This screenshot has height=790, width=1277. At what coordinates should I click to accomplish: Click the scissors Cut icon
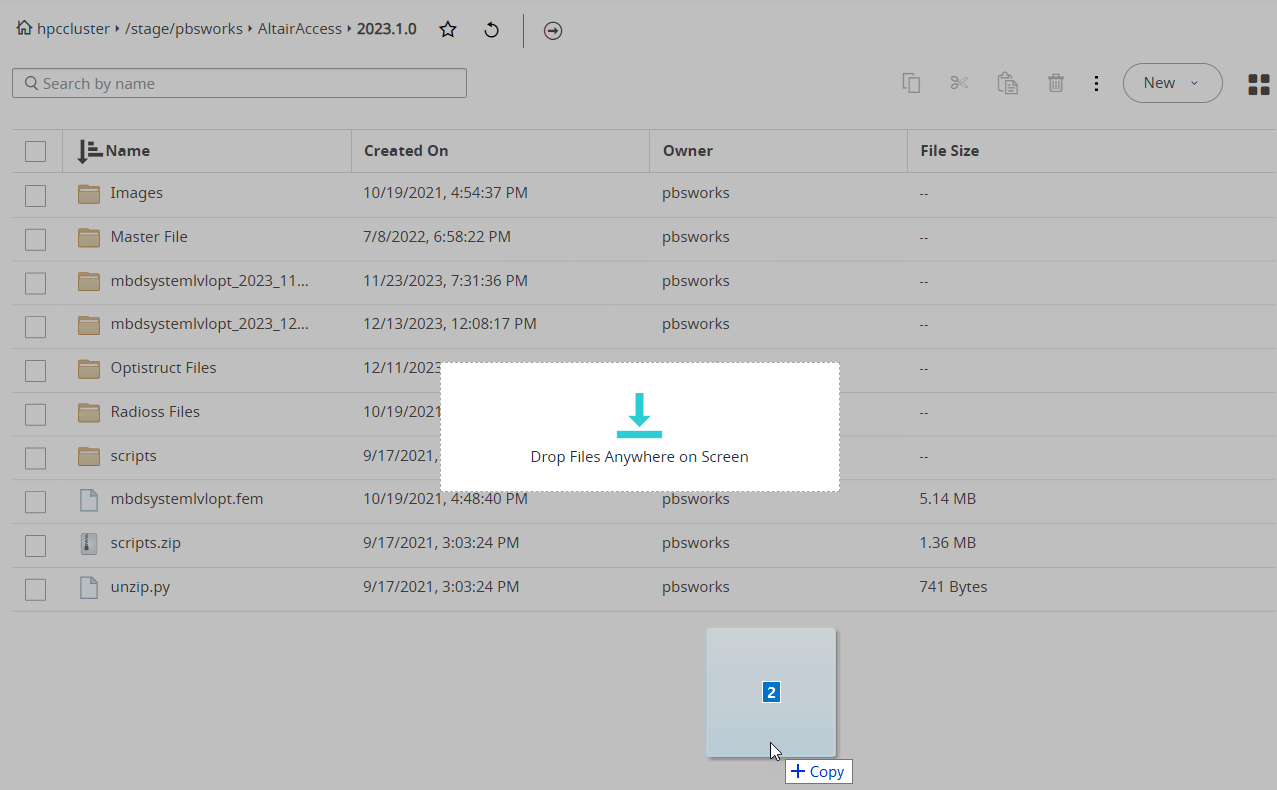[x=959, y=83]
